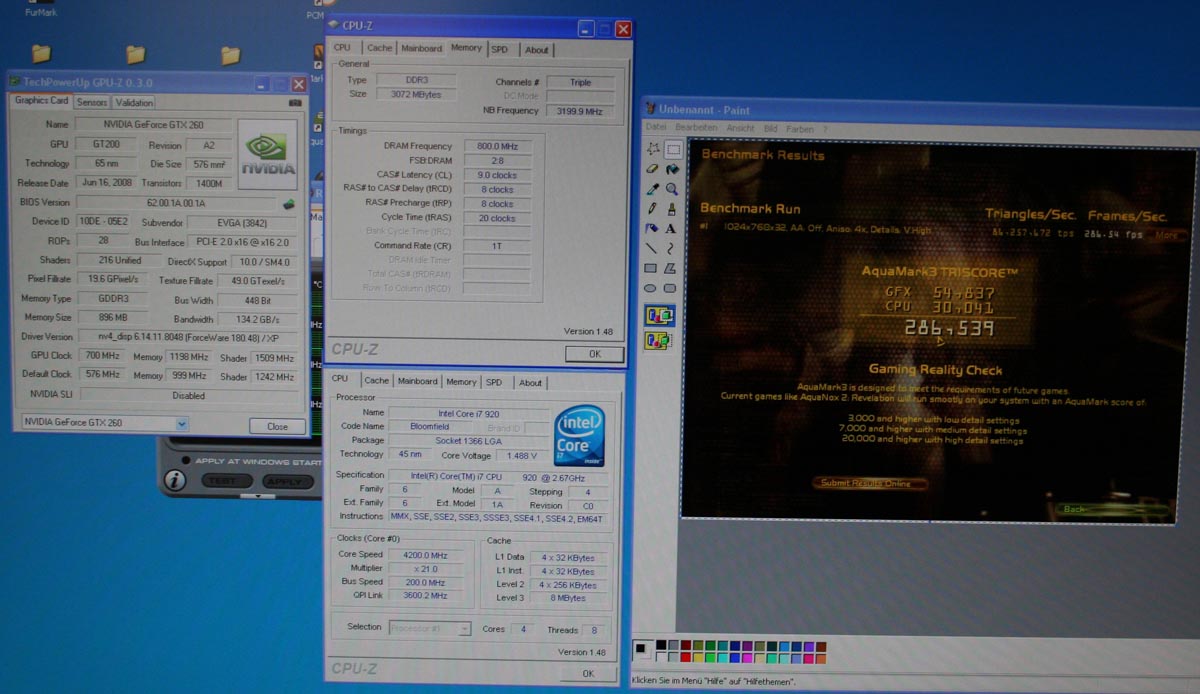Select the Pick Color eyedropper tool
This screenshot has height=694, width=1200.
[x=652, y=189]
